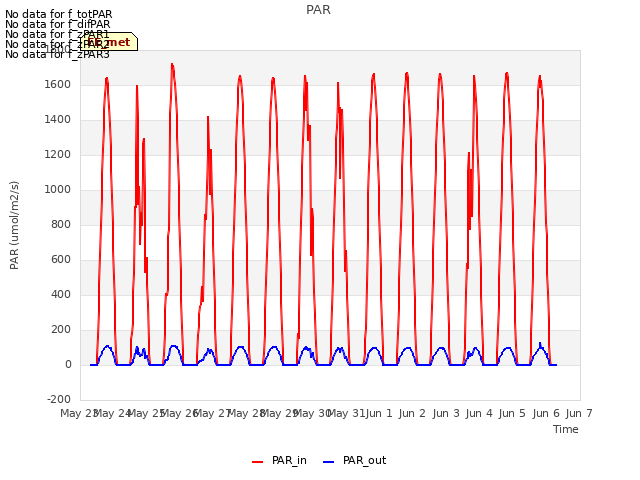Click the 'No data for f_totPAR' message
The image size is (640, 480).
(59, 14)
